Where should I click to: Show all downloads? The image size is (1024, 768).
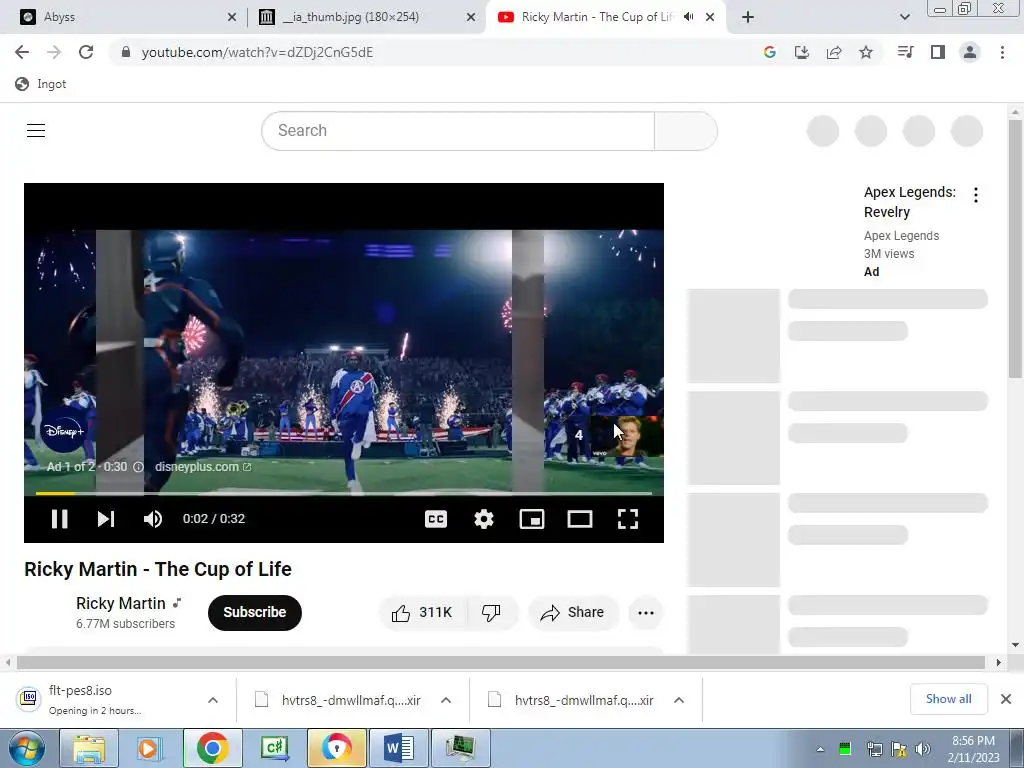pyautogui.click(x=948, y=699)
